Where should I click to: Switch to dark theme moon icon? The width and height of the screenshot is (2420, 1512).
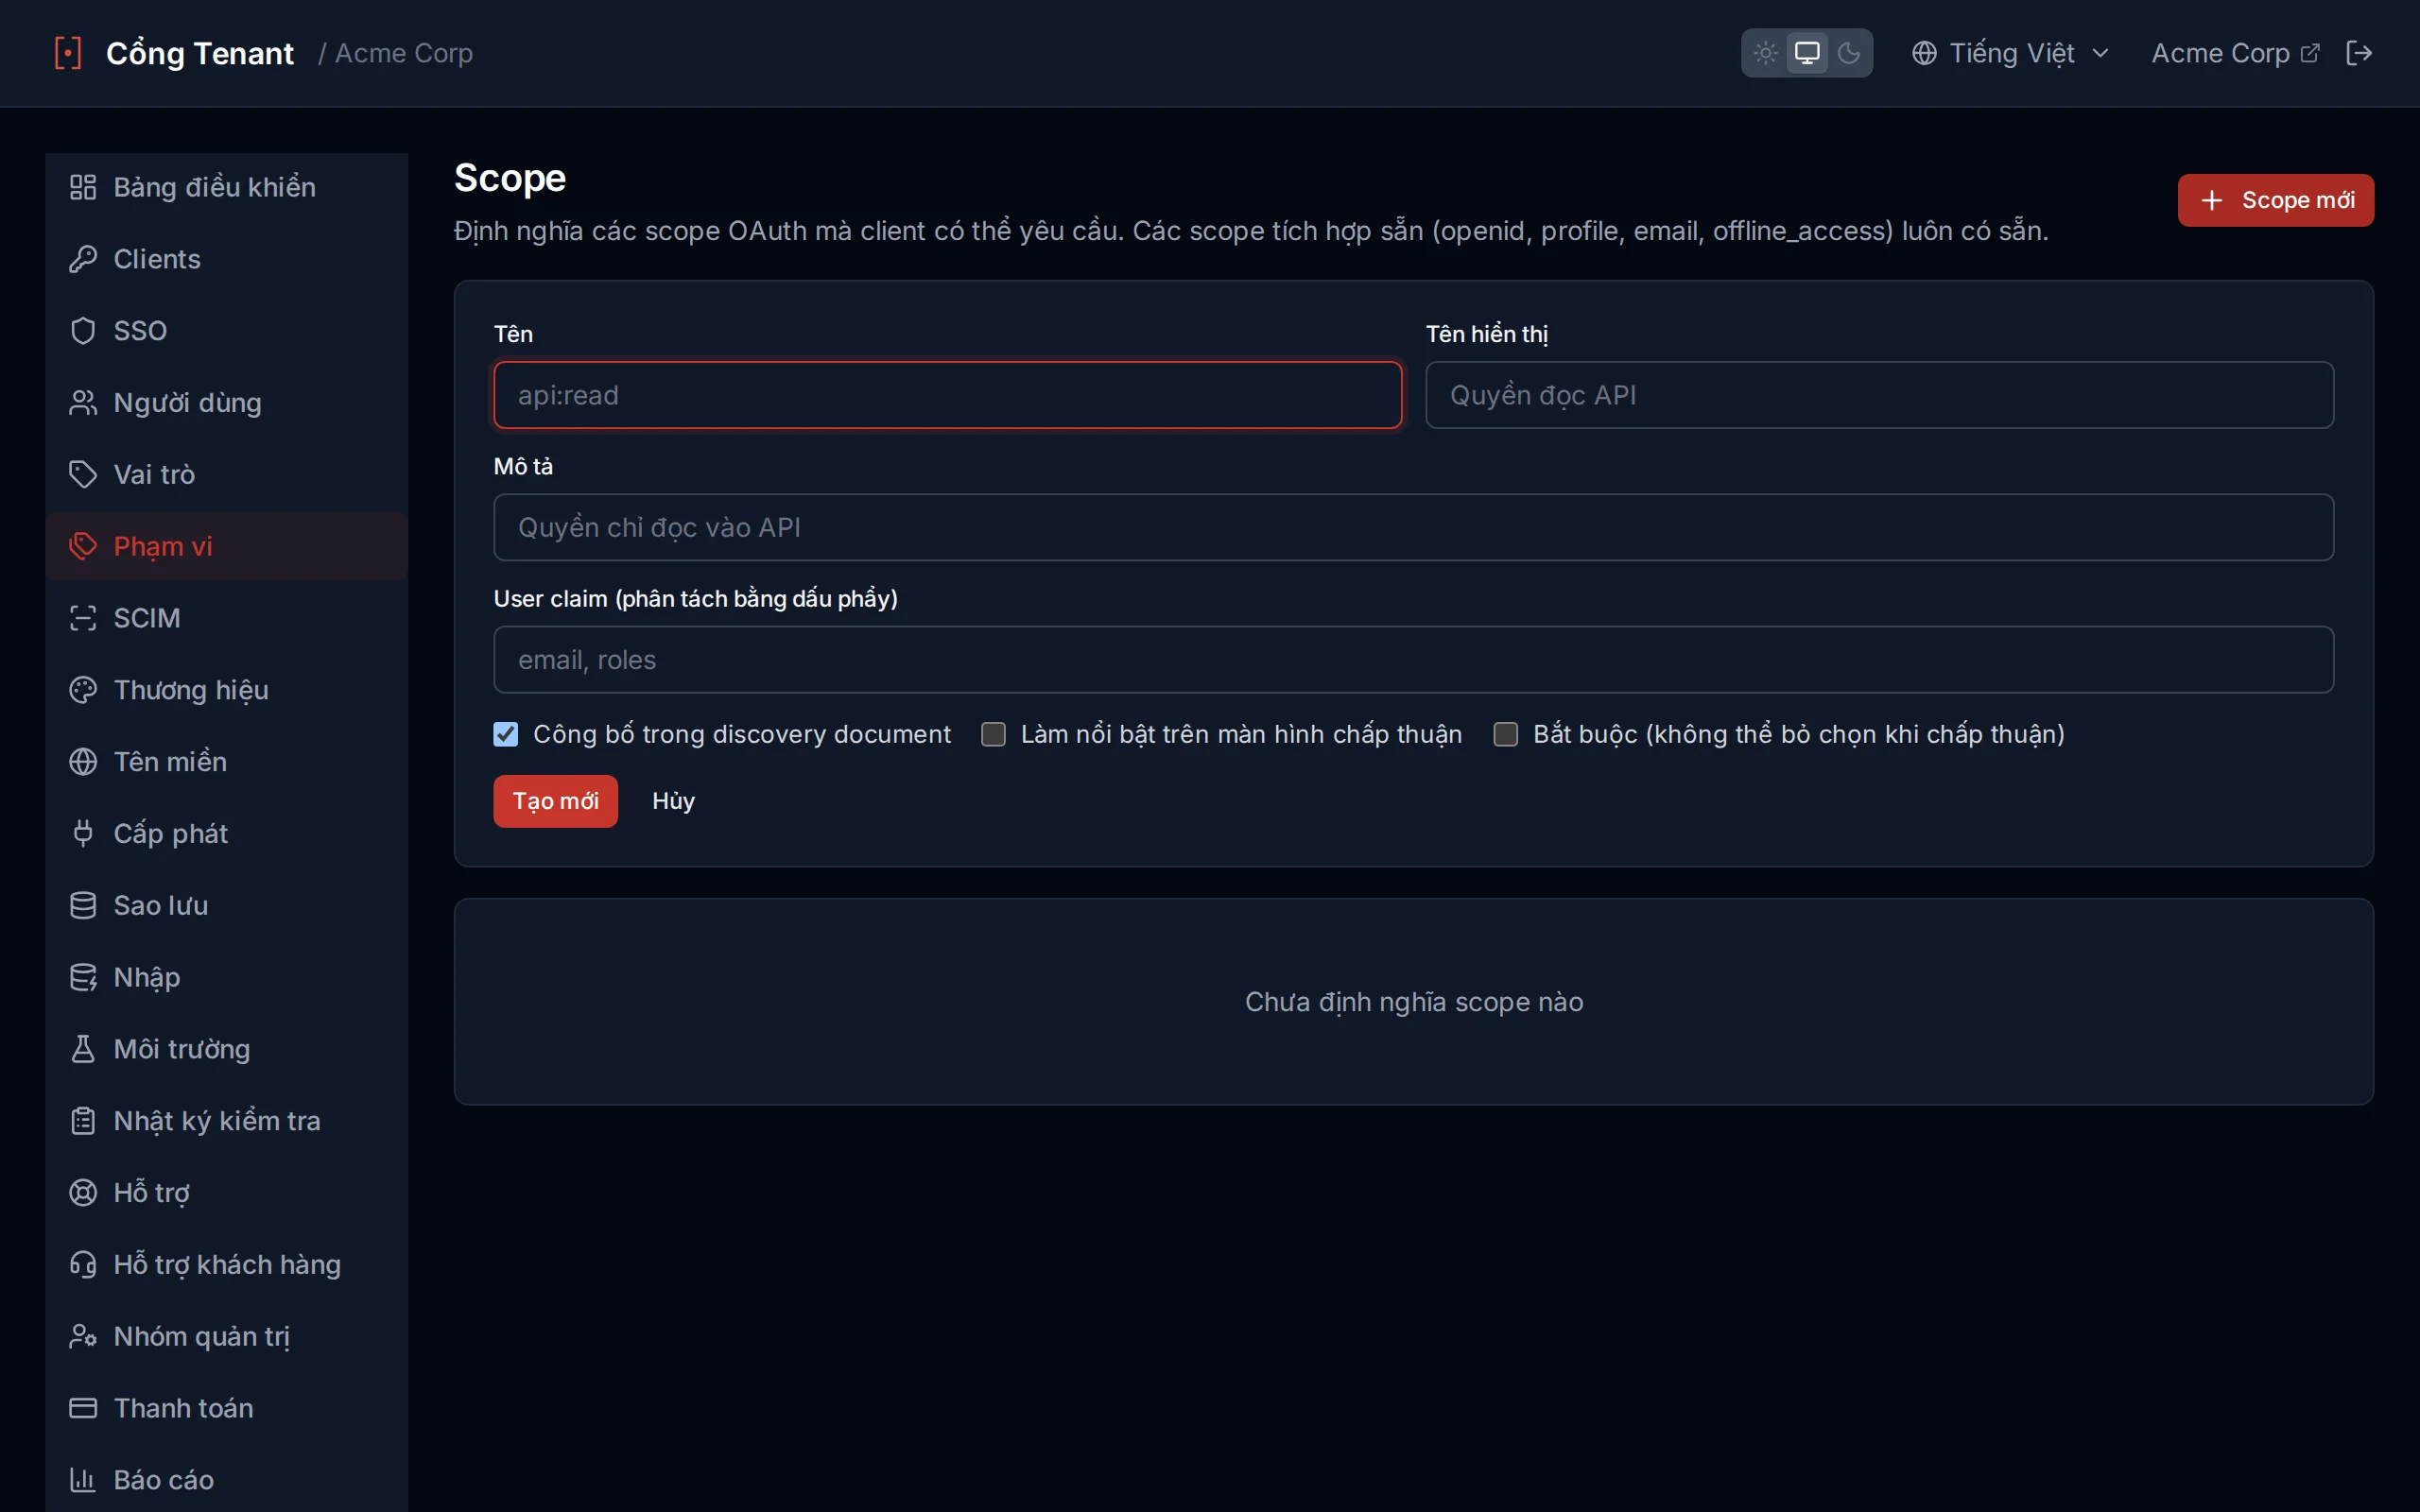pos(1849,53)
